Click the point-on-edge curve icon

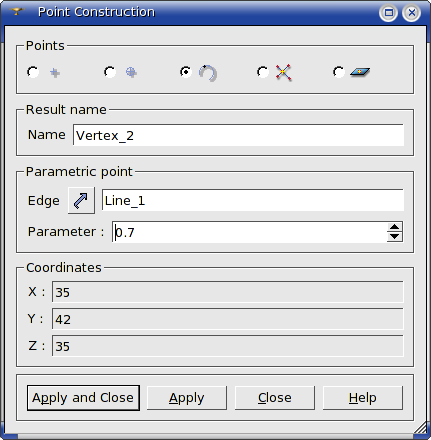tap(208, 73)
